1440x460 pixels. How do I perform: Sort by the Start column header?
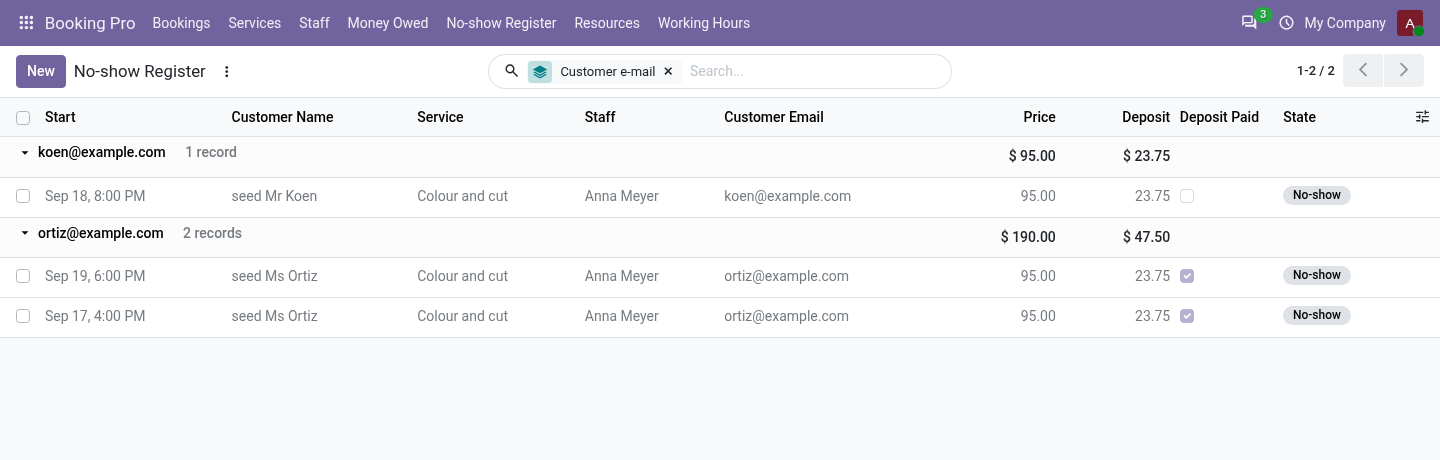point(60,117)
